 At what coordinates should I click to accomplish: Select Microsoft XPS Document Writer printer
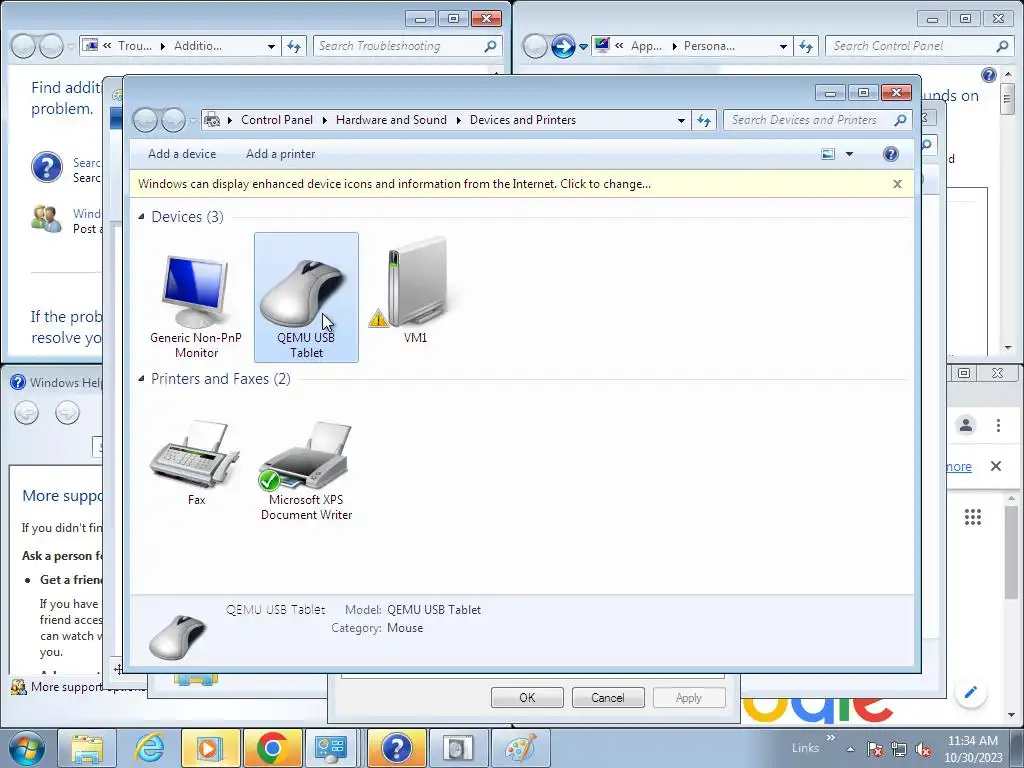(x=306, y=470)
